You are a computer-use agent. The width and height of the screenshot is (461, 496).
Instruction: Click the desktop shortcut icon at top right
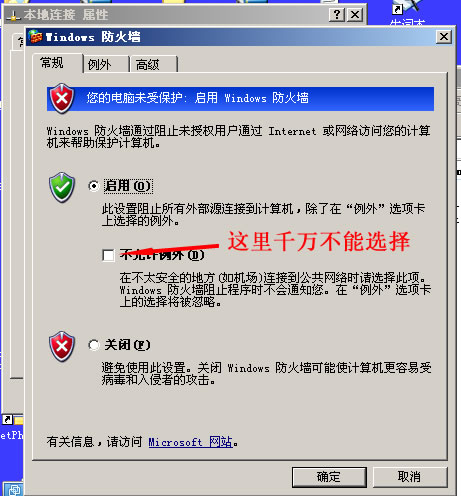point(405,7)
